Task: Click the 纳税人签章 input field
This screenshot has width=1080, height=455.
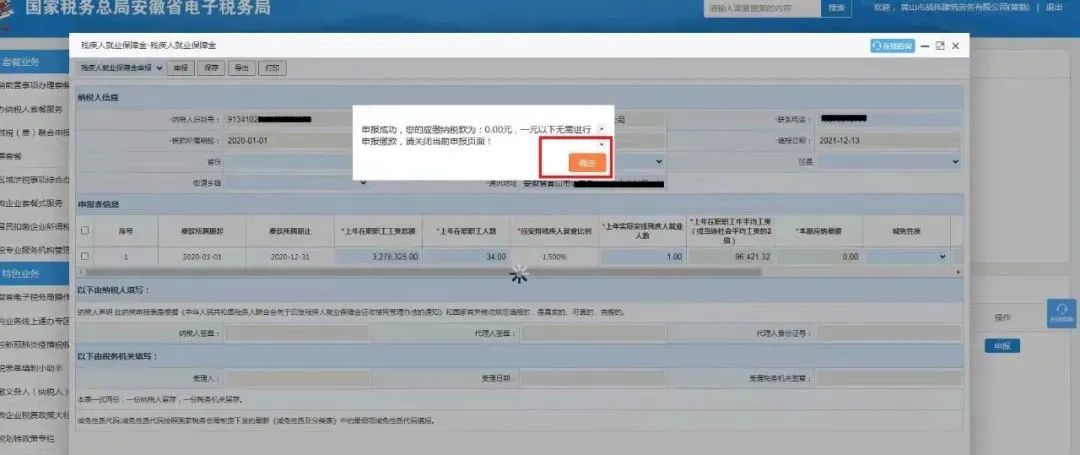Action: 297,333
